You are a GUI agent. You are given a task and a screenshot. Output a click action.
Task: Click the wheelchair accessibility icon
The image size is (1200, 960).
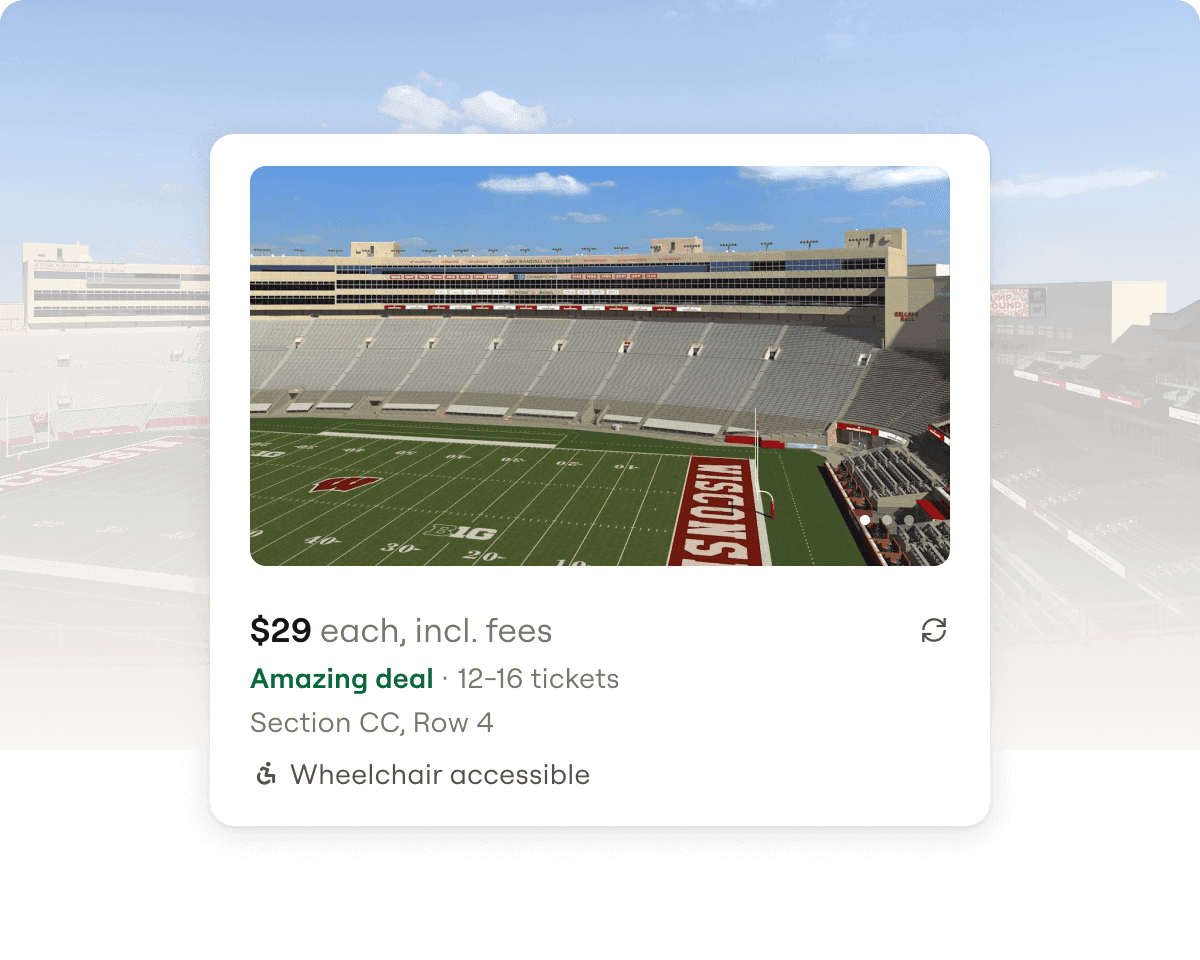coord(266,774)
